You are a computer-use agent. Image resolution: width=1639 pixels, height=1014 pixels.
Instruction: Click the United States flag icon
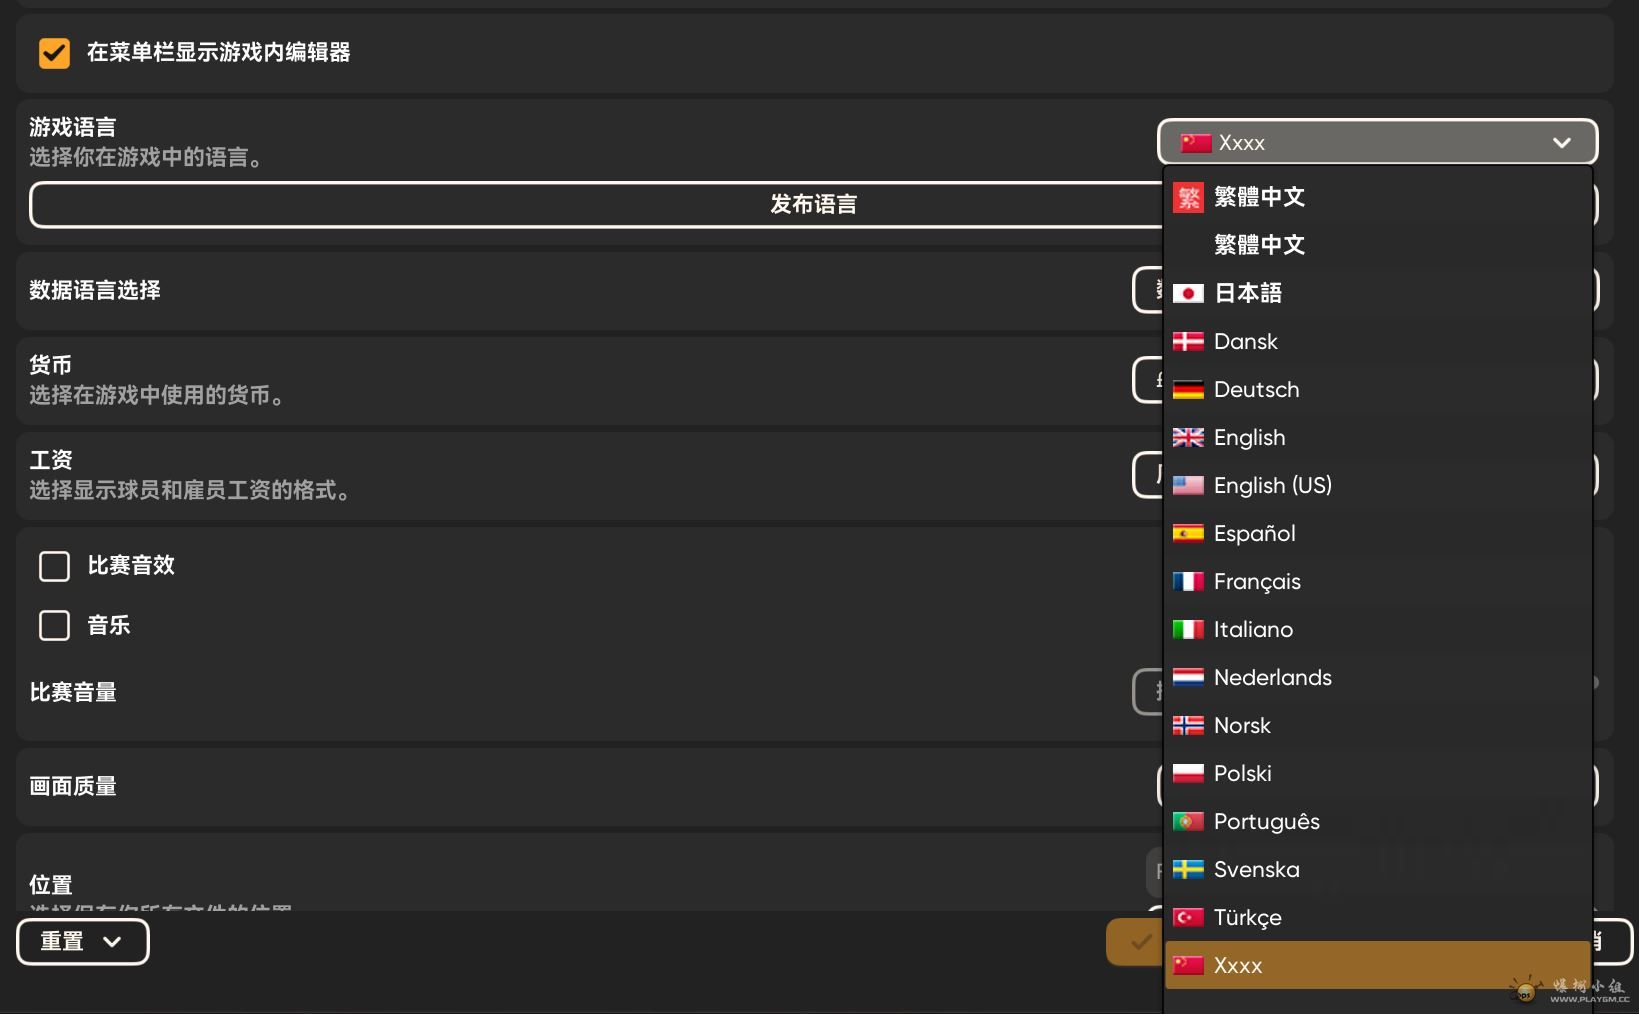pyautogui.click(x=1188, y=485)
